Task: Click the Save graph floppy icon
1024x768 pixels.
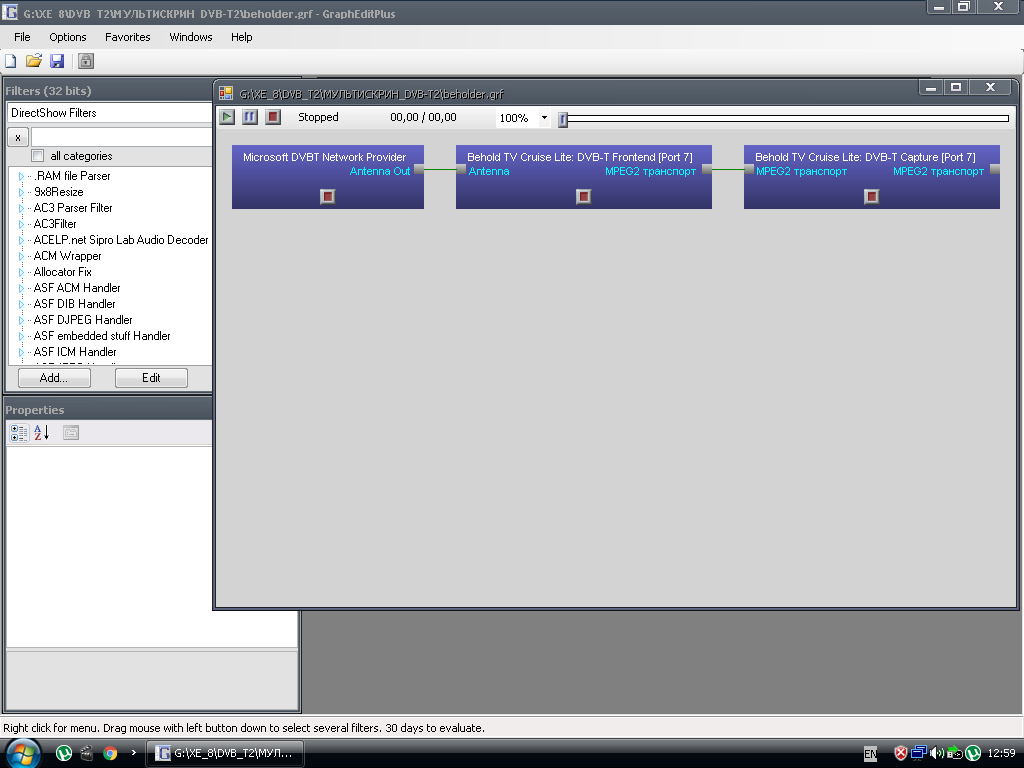Action: pyautogui.click(x=57, y=61)
